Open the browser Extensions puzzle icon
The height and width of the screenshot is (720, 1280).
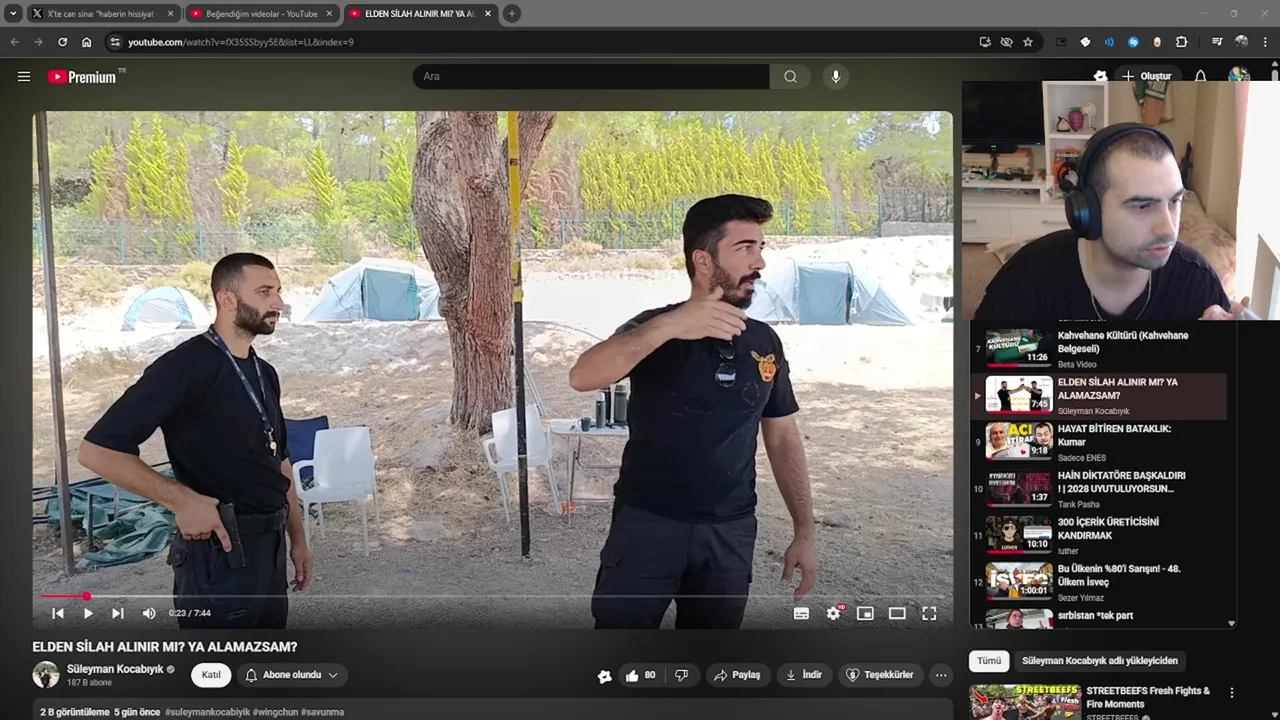pos(1181,42)
